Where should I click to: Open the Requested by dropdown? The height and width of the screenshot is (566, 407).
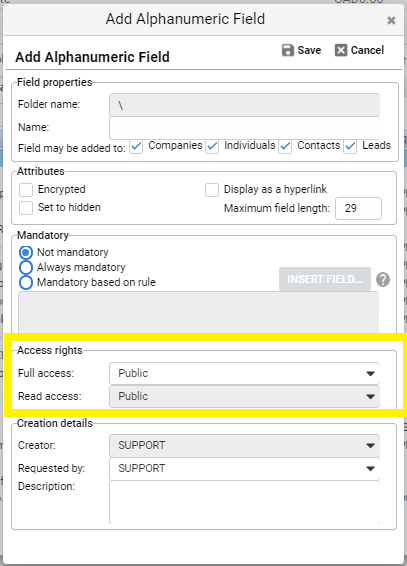(244, 469)
